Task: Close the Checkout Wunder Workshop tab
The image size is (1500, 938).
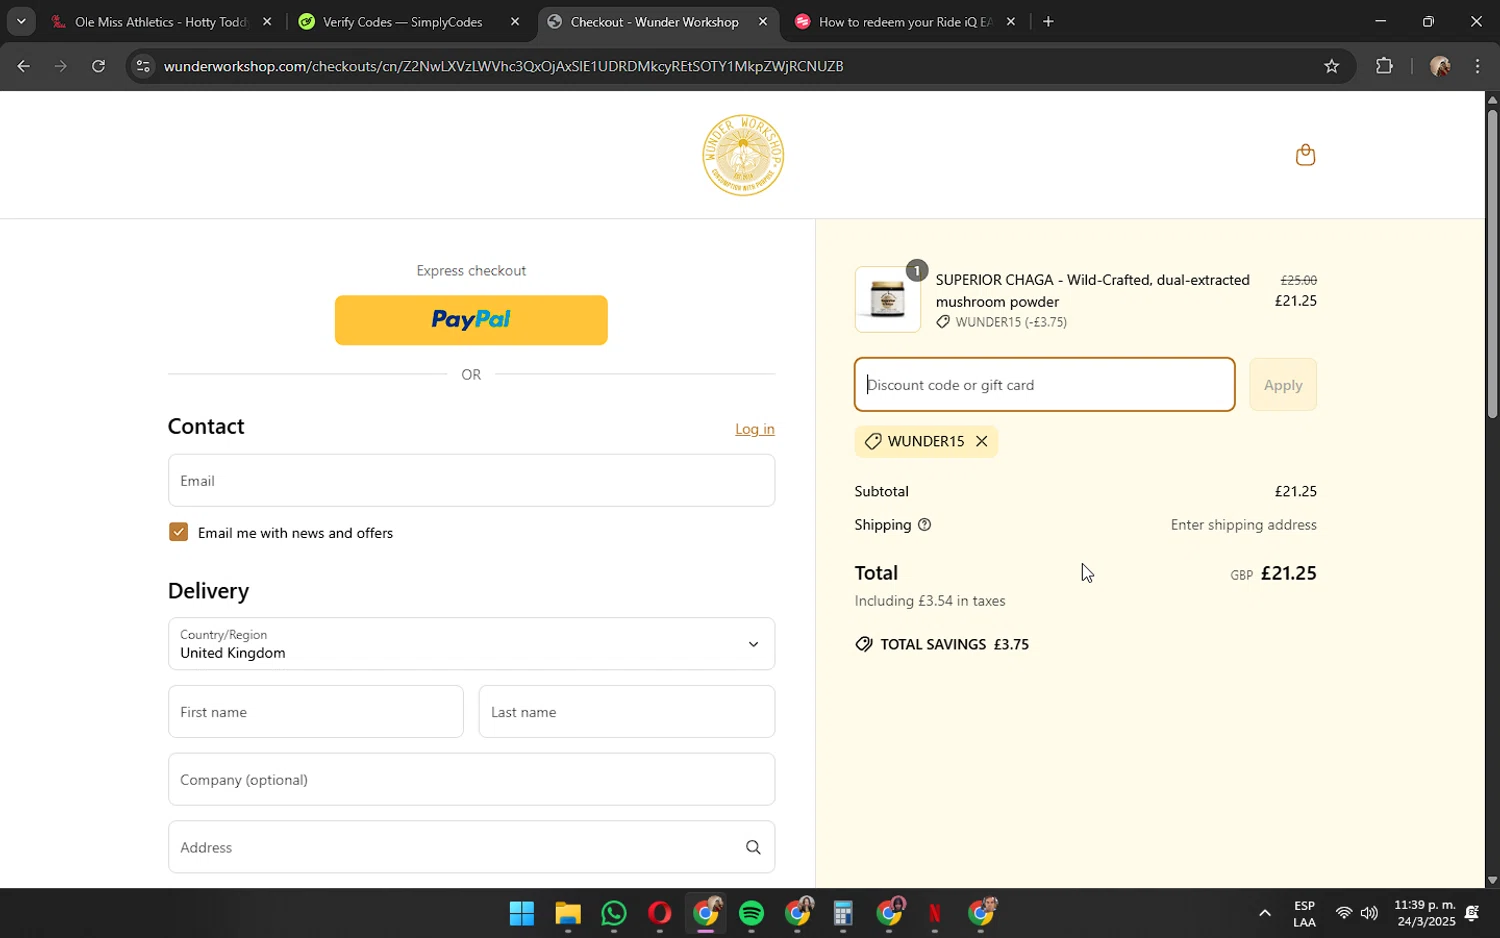Action: [x=763, y=21]
